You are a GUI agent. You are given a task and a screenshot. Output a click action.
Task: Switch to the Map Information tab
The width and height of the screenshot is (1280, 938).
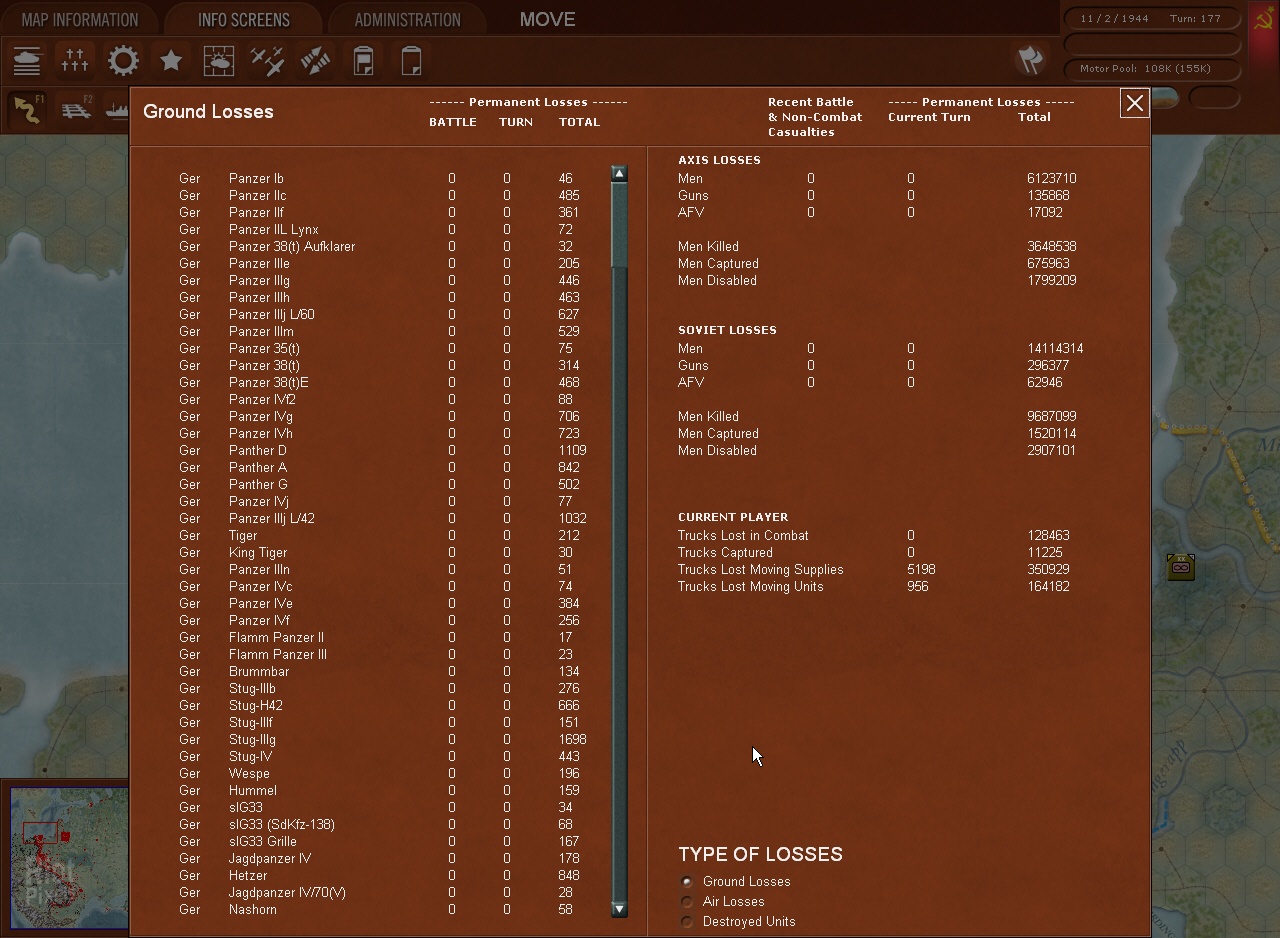[80, 20]
